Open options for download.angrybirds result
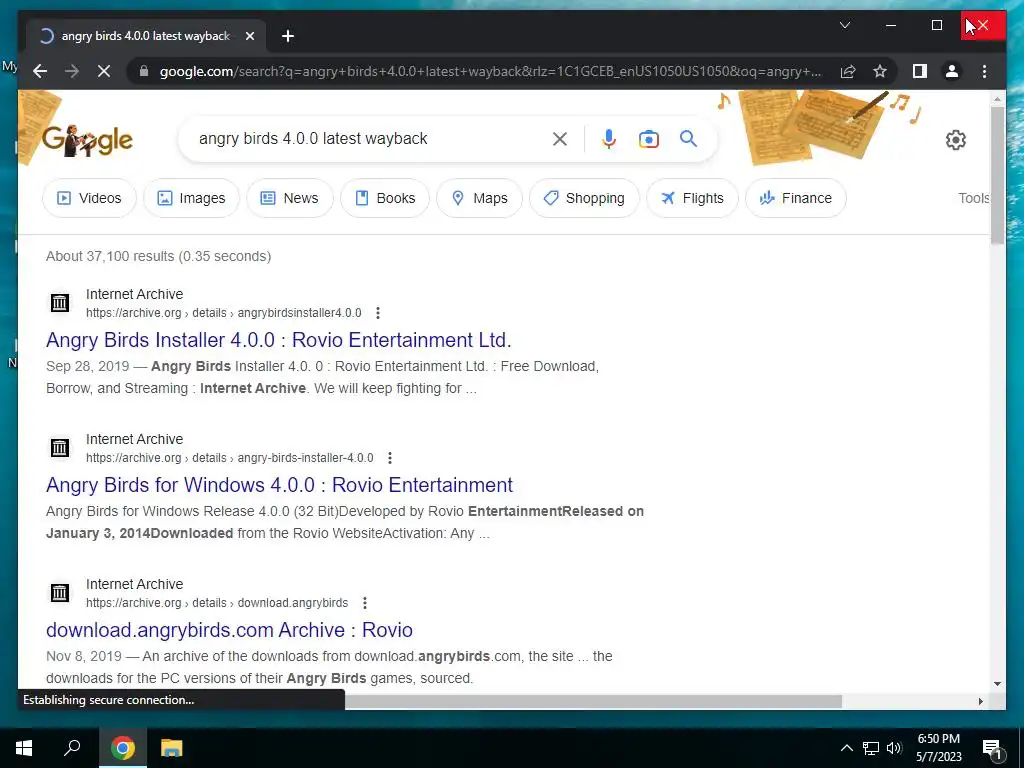This screenshot has height=768, width=1024. tap(364, 603)
